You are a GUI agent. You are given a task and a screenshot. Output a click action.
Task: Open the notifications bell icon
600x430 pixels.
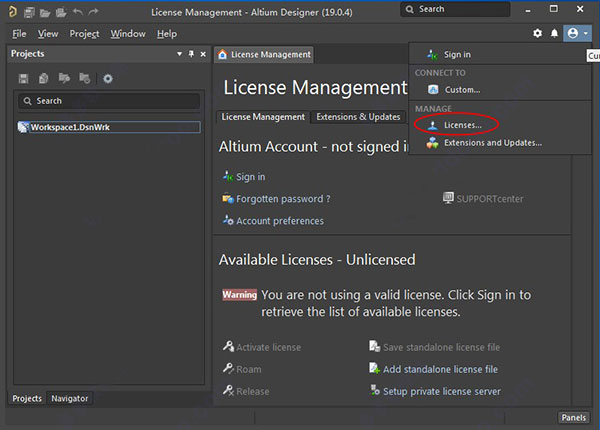point(555,33)
